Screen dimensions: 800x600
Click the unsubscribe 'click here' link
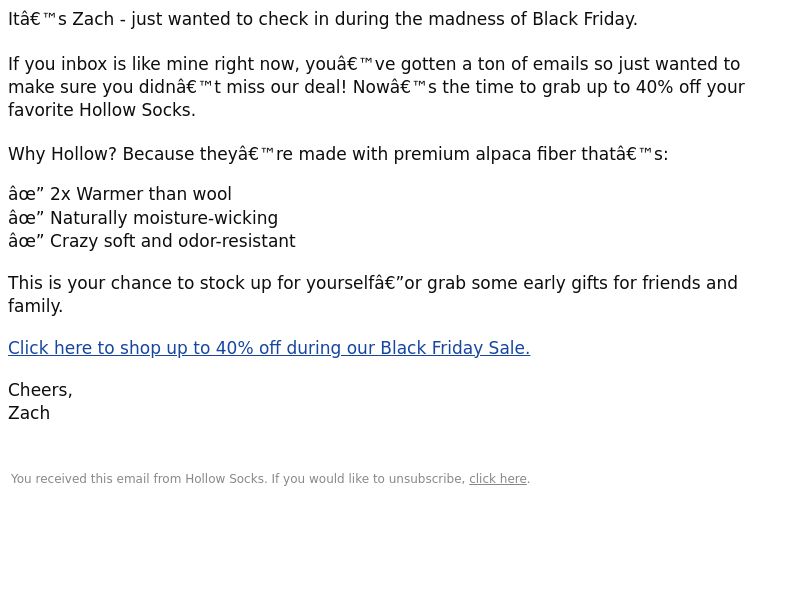tap(497, 479)
